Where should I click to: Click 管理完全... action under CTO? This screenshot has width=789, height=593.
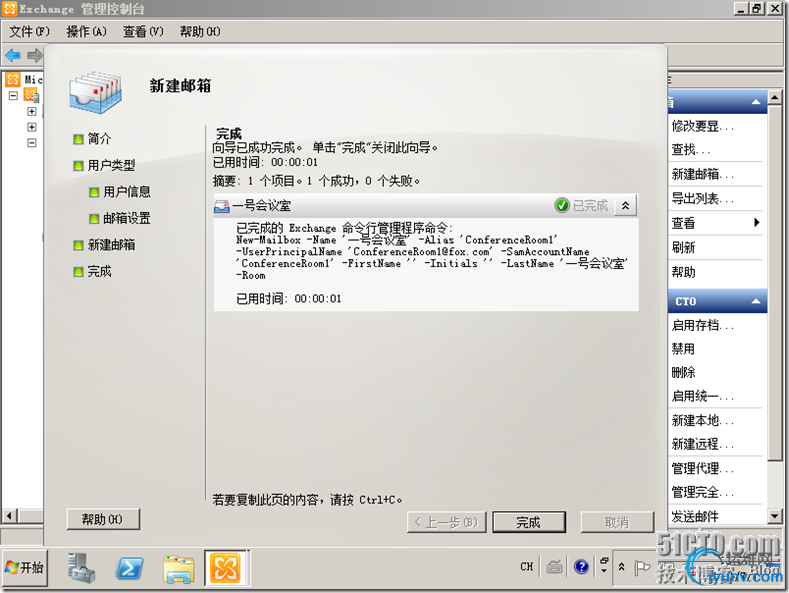[x=702, y=492]
